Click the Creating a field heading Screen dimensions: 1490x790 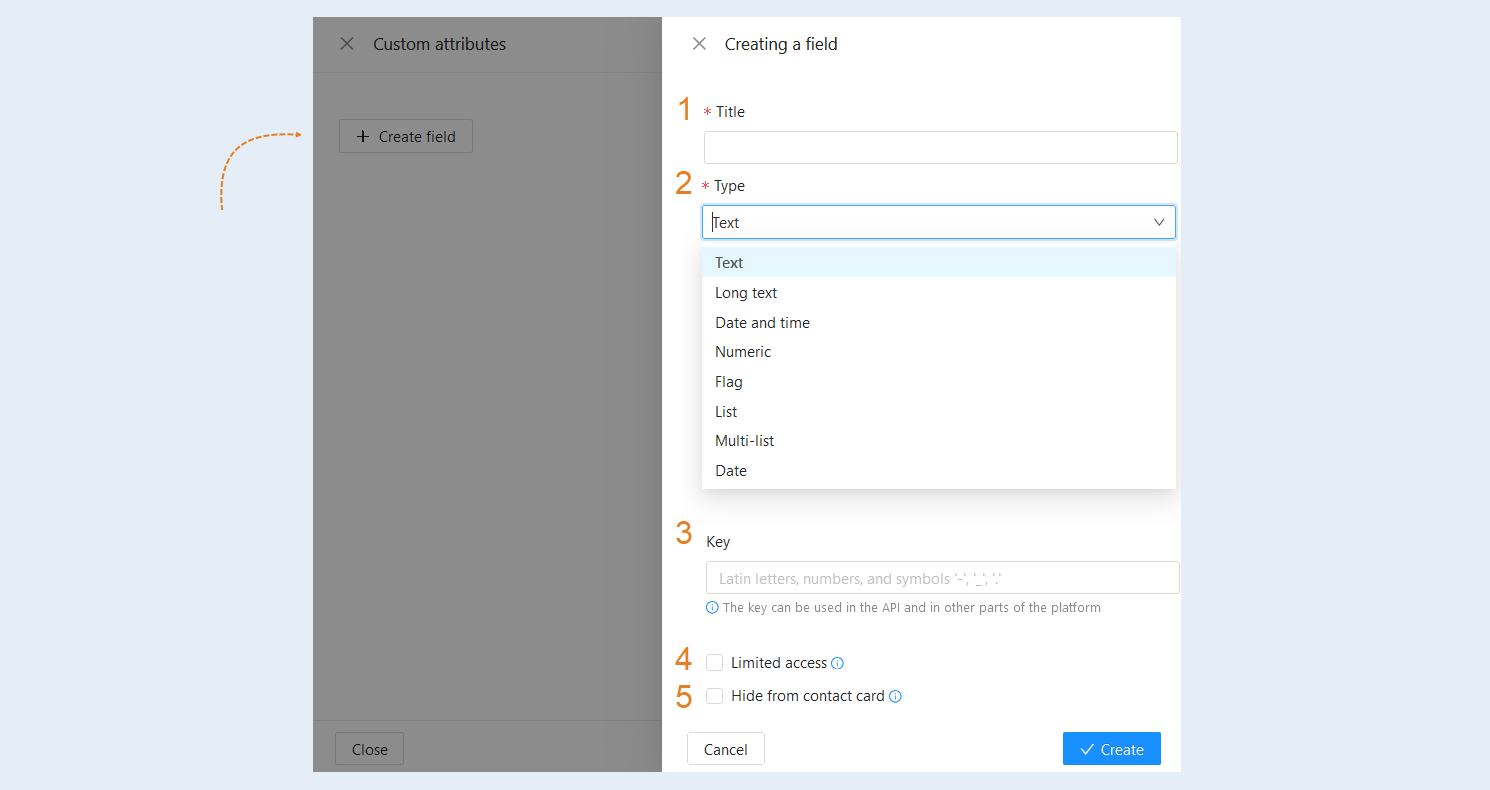[781, 44]
